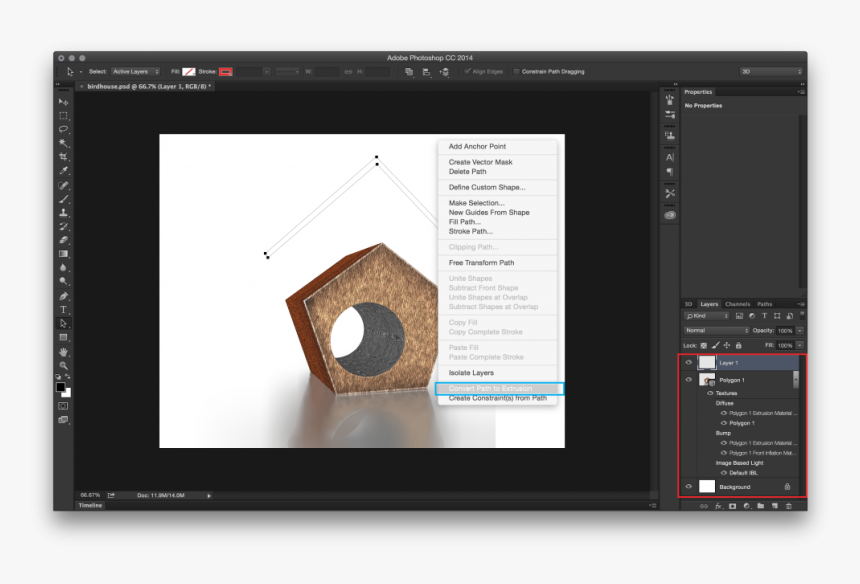Click the red Stroke color swatch

226,72
